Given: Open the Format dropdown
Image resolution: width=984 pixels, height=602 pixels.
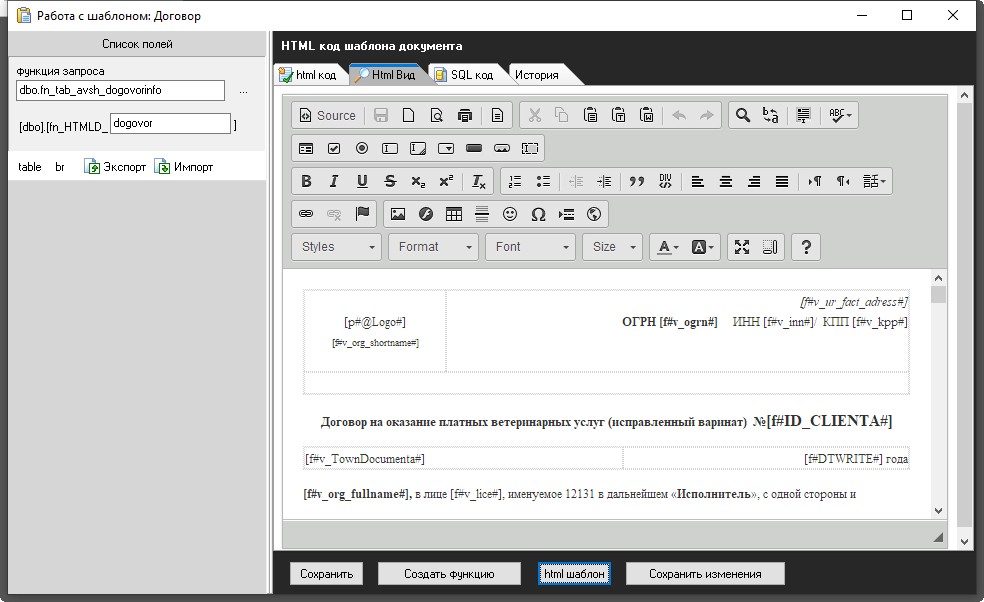Looking at the screenshot, I should pos(433,247).
